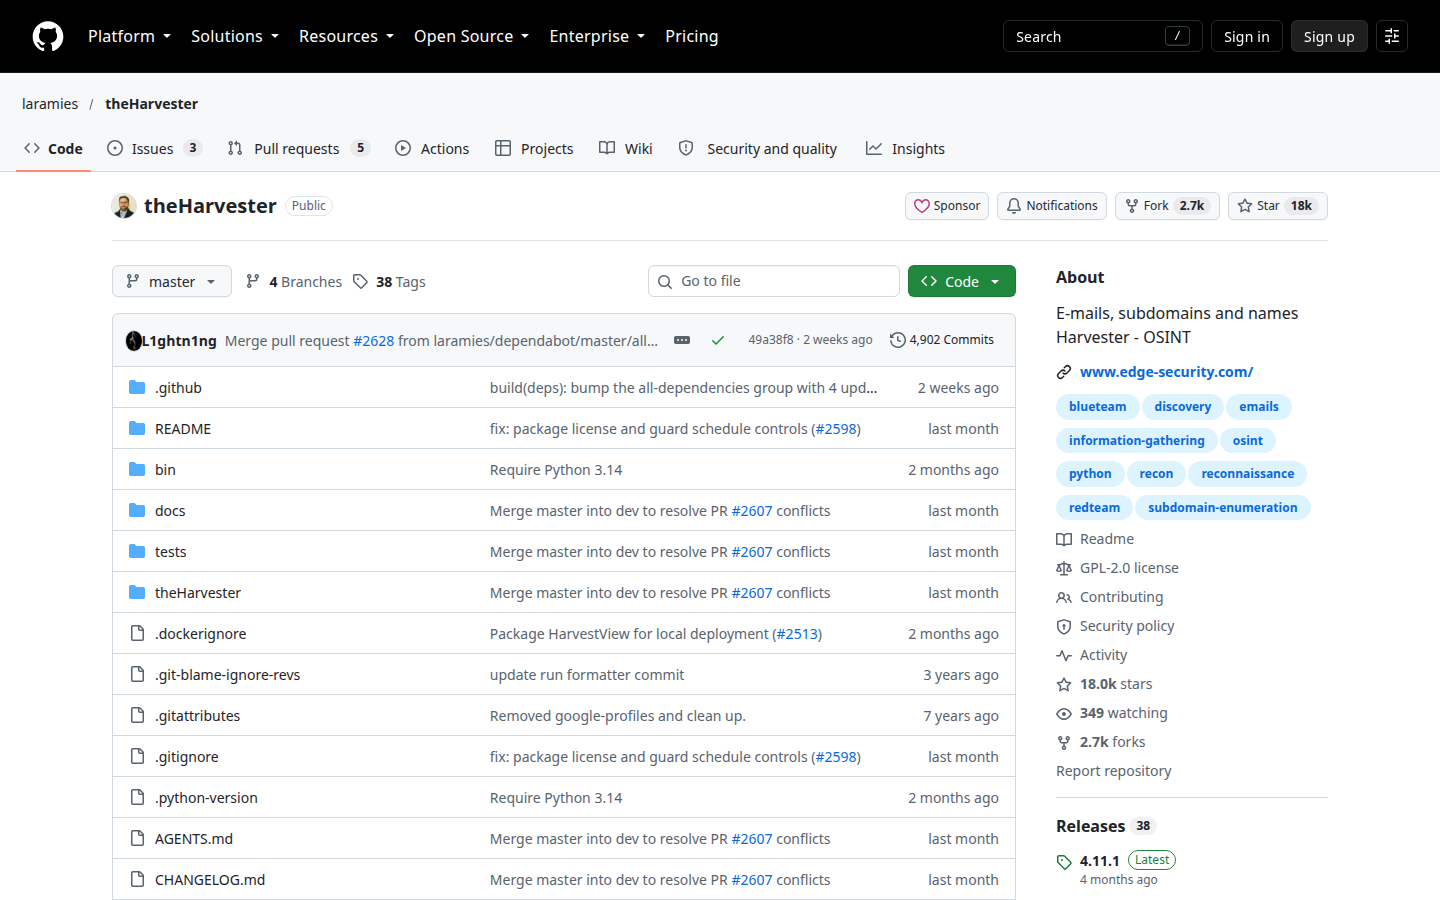Click the pulse icon beside Activity

pyautogui.click(x=1064, y=655)
